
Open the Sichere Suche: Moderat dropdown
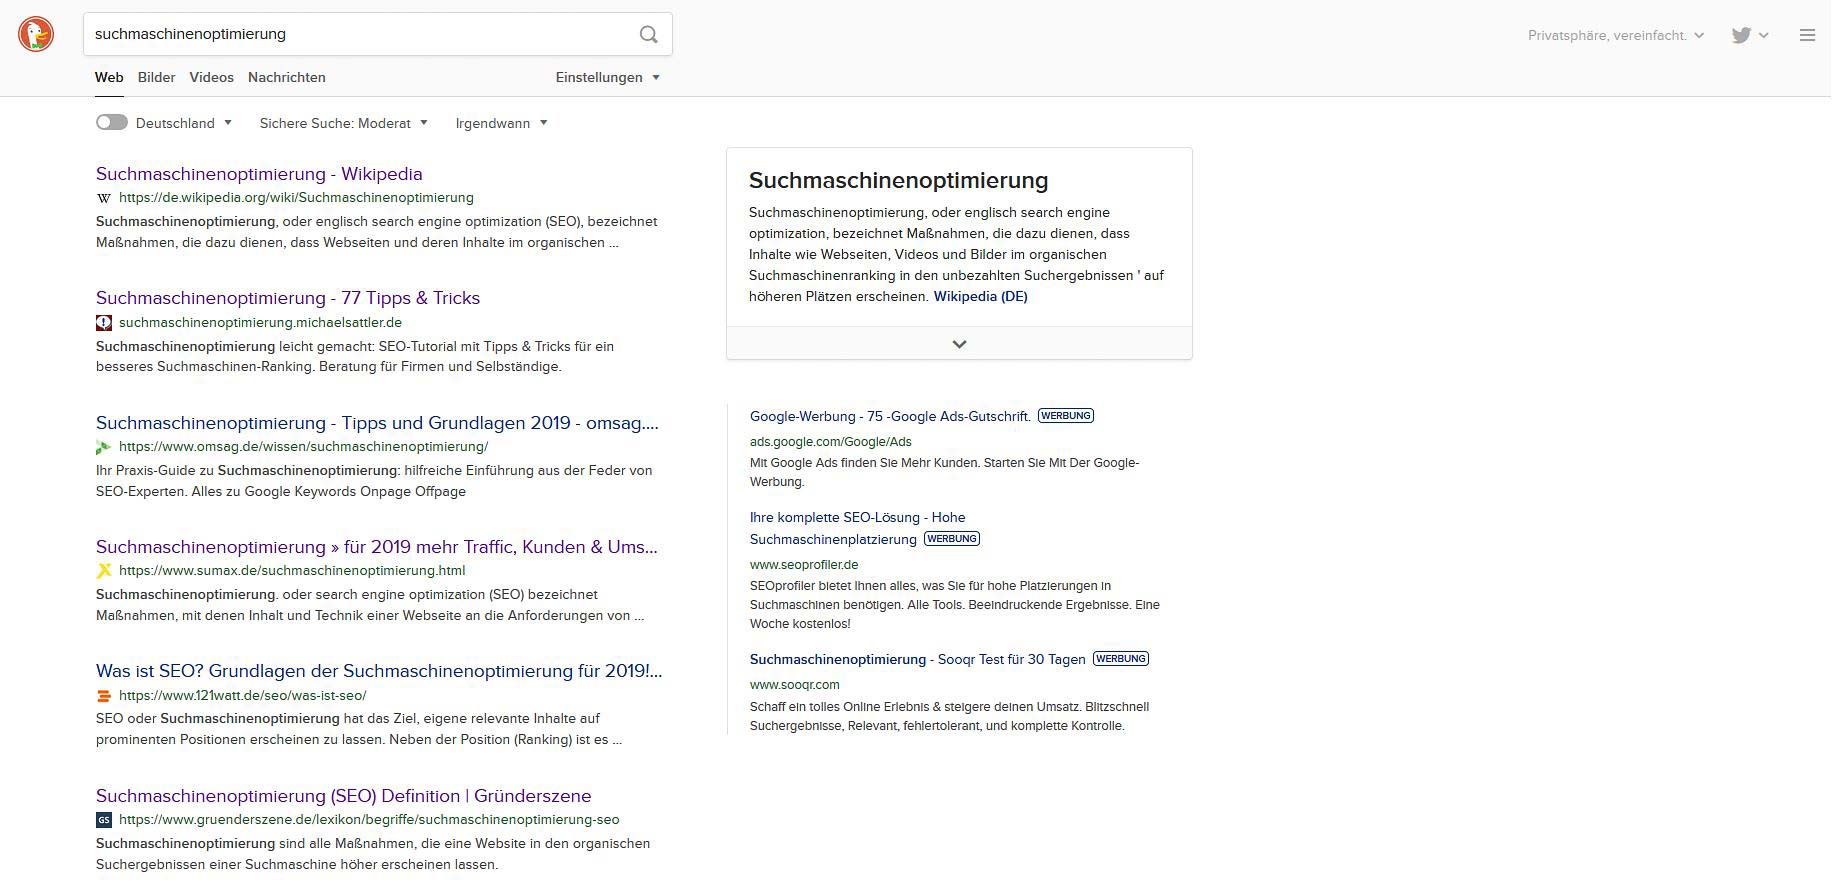(x=344, y=123)
